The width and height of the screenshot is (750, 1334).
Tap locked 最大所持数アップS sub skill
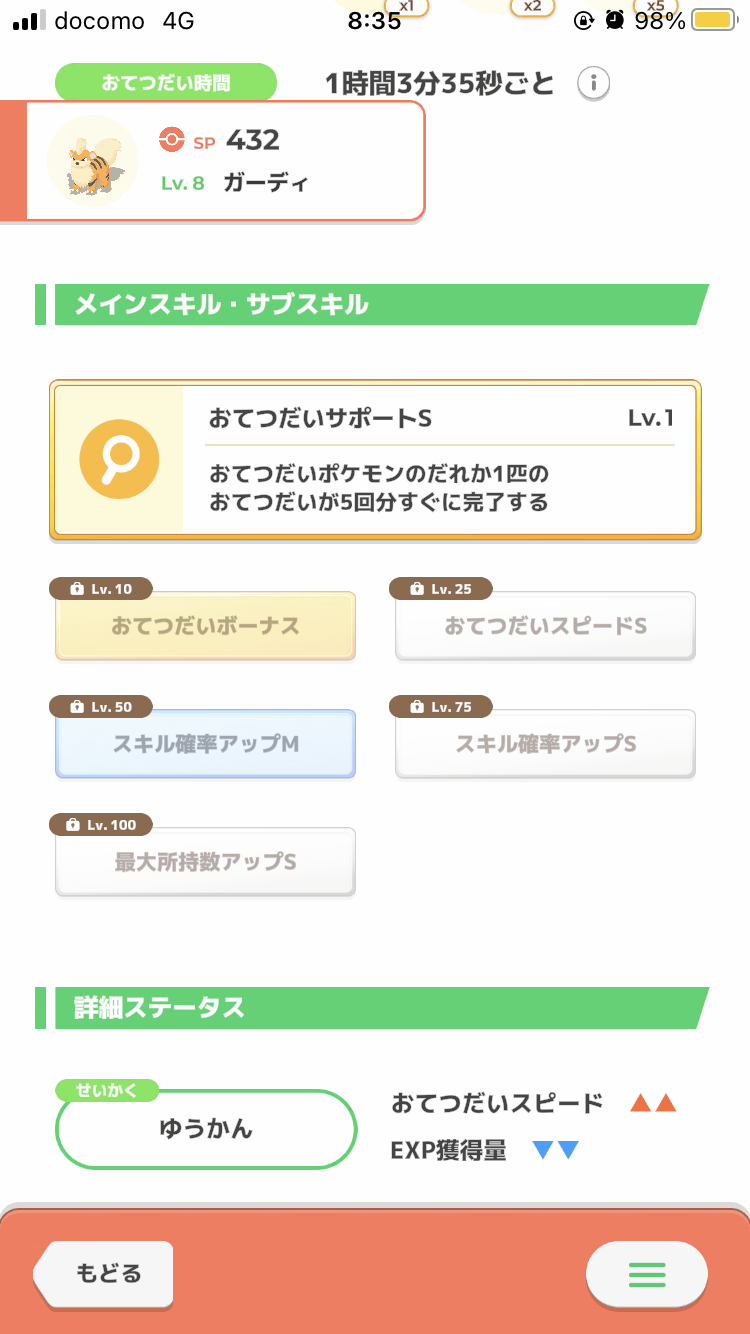[x=205, y=862]
